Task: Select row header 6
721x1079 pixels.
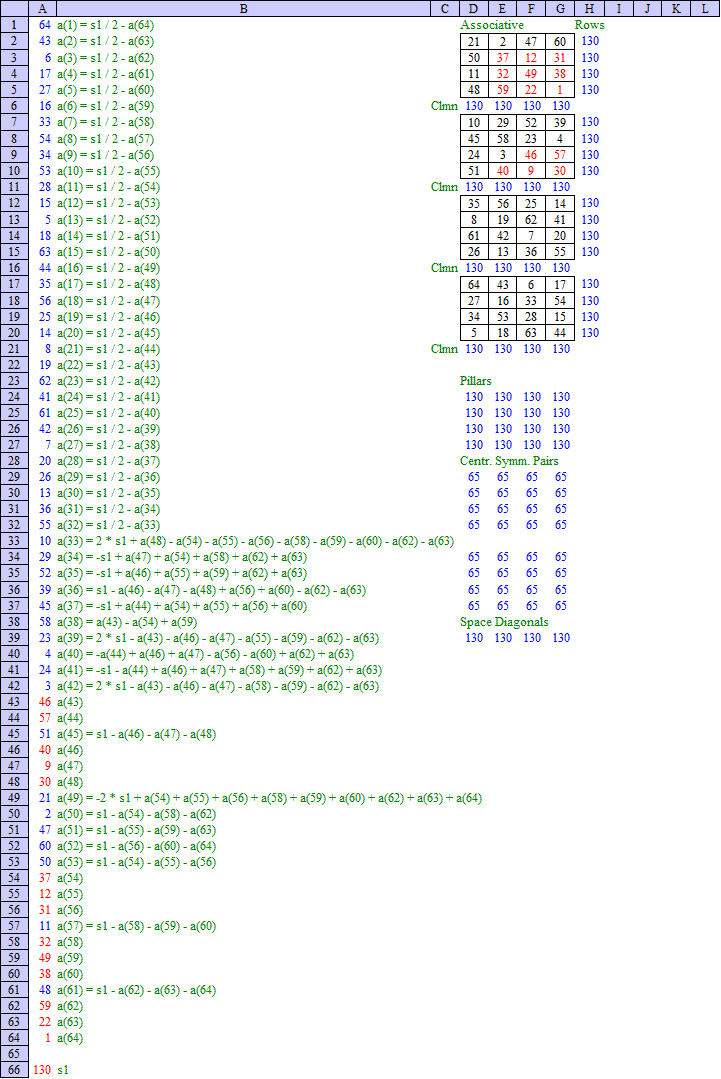Action: click(x=14, y=106)
